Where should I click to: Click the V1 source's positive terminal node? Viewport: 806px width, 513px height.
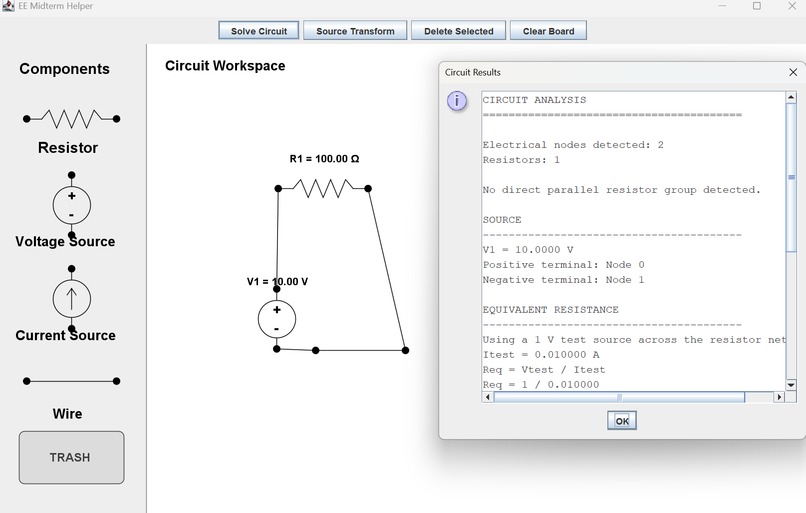[x=277, y=289]
